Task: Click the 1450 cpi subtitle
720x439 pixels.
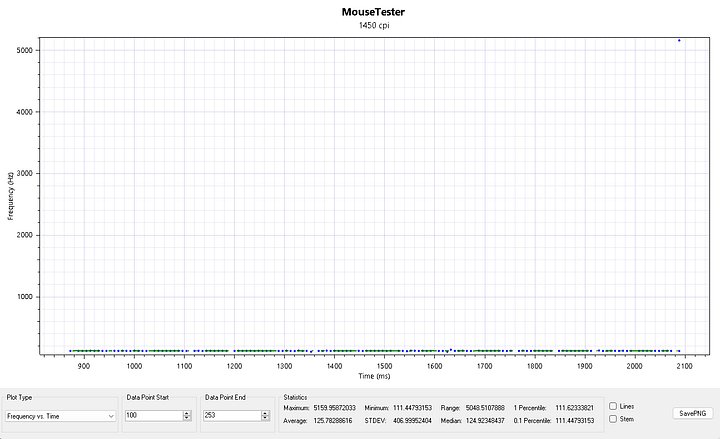Action: (374, 25)
